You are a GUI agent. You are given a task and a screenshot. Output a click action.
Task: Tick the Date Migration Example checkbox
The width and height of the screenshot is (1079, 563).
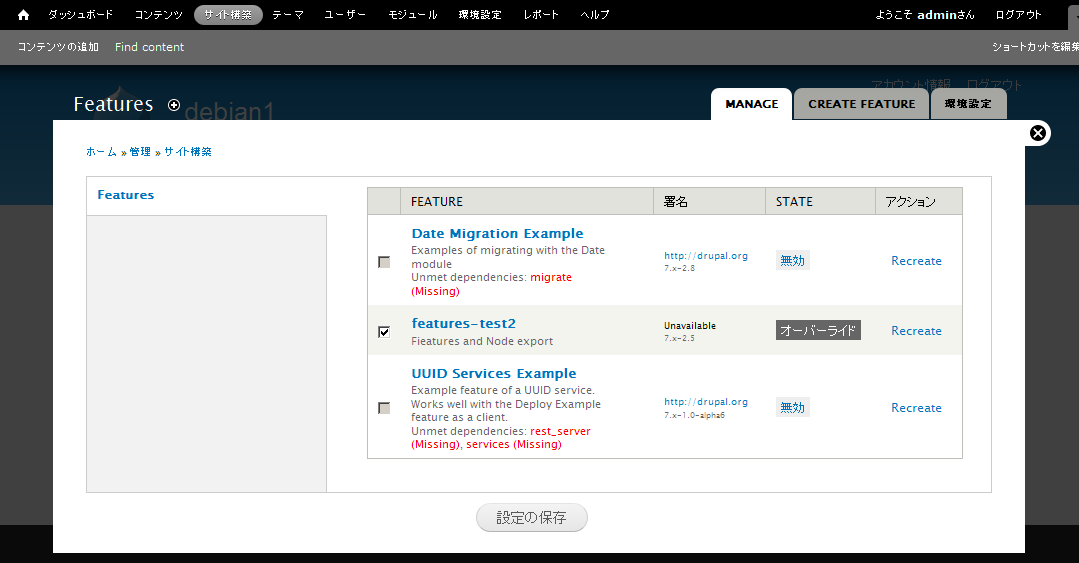(384, 262)
